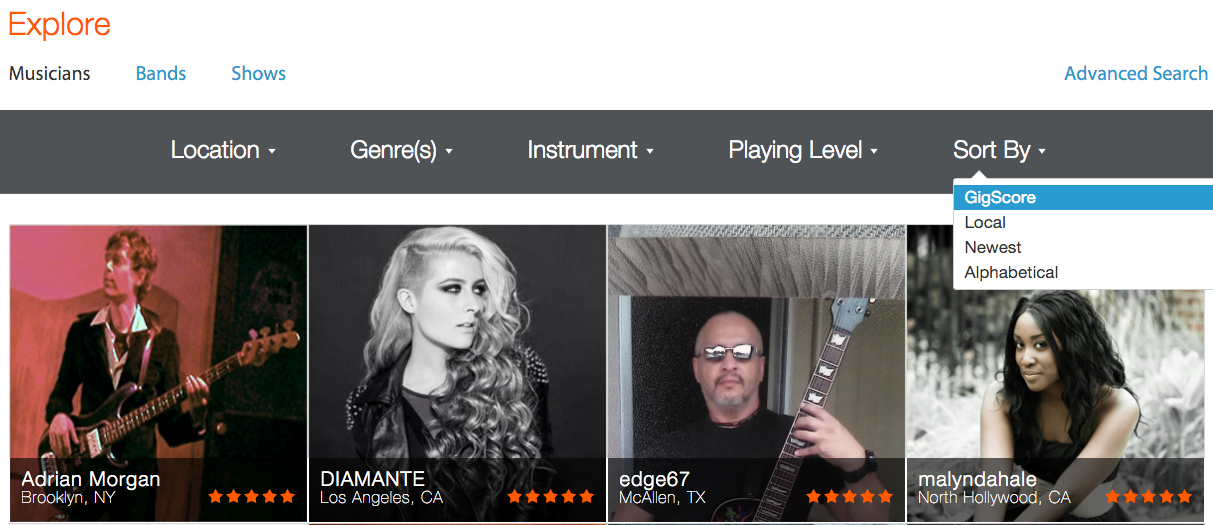Choose Newest in Sort By list
The image size is (1213, 525).
[1083, 247]
